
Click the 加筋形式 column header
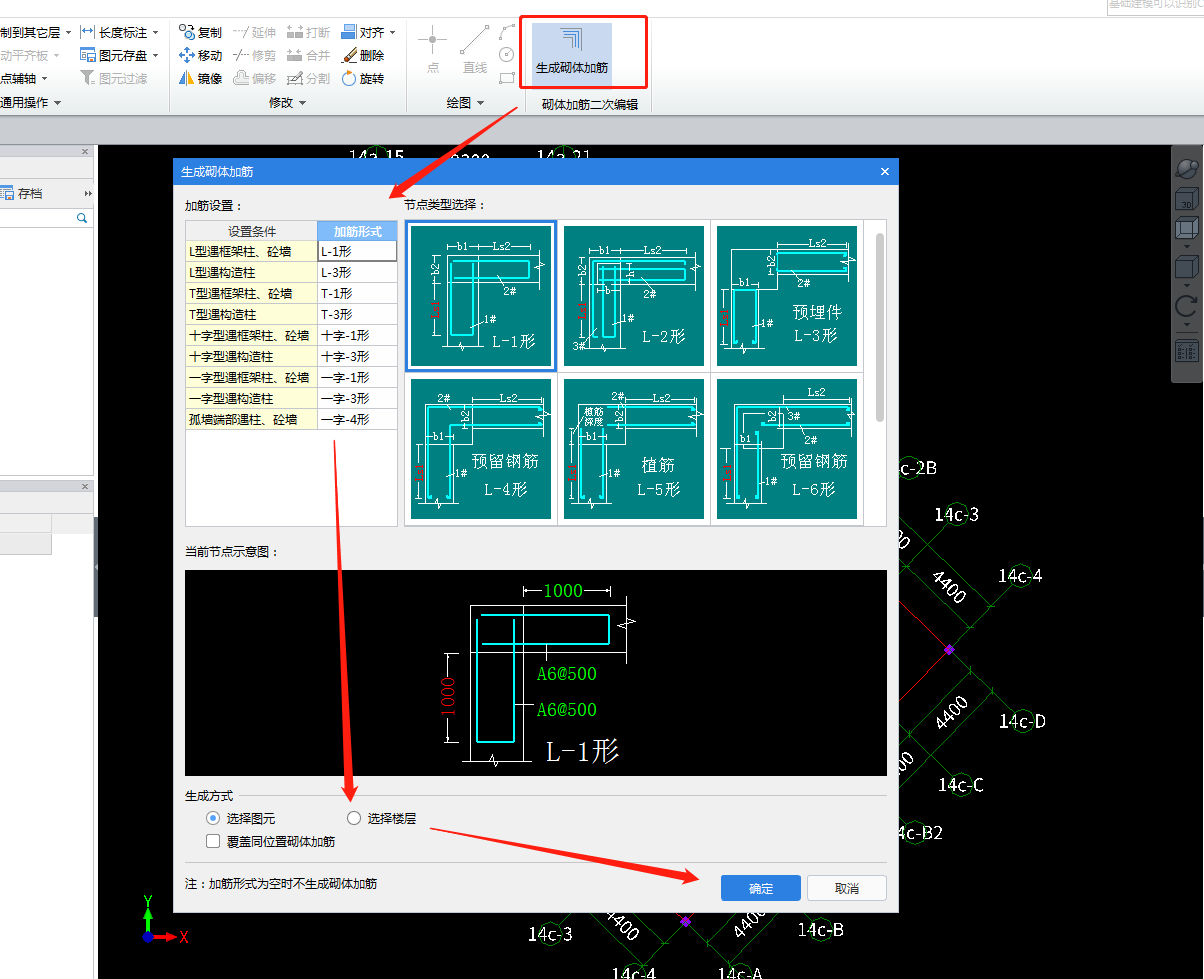pyautogui.click(x=357, y=231)
